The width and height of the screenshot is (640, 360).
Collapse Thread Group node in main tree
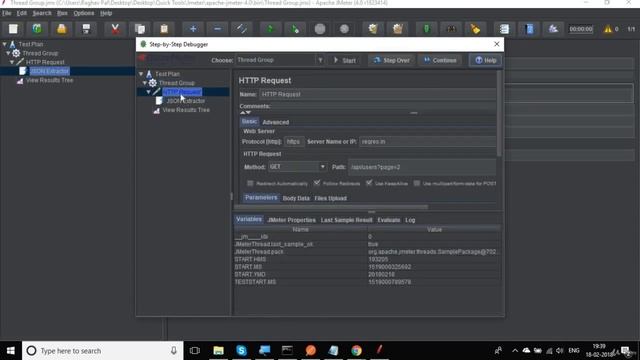[8, 53]
